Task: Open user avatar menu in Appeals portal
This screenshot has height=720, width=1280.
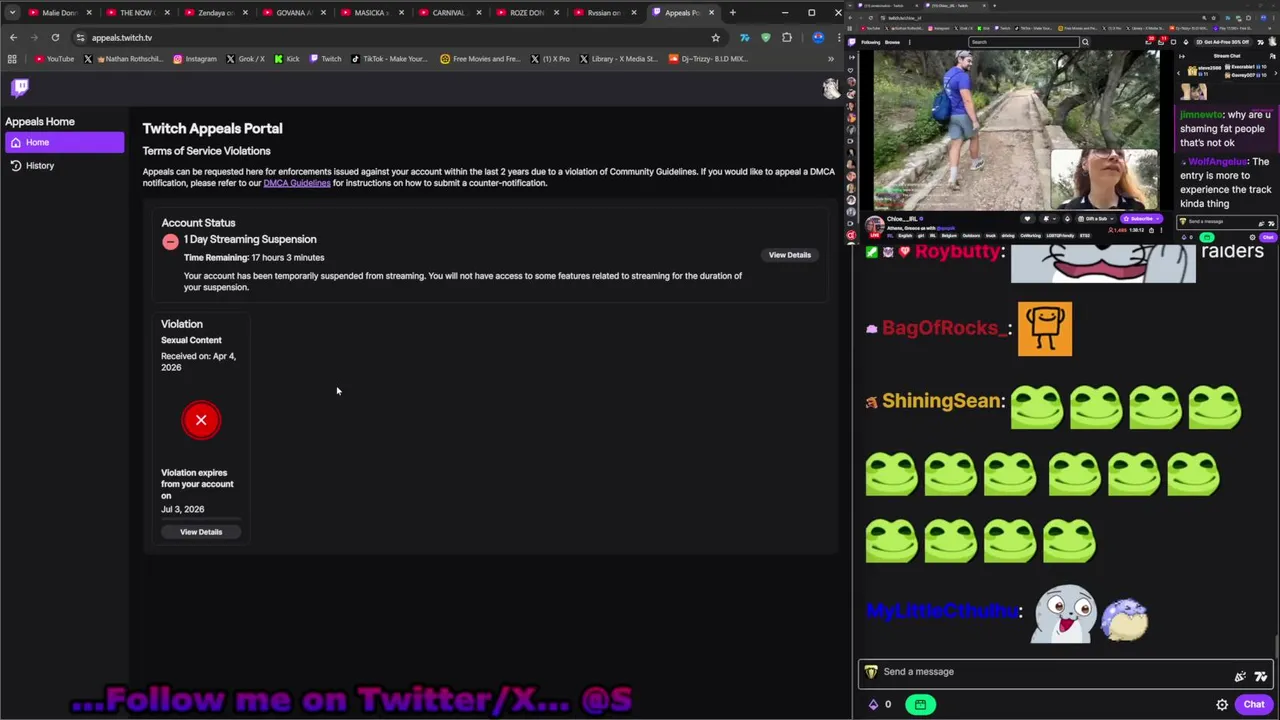Action: [x=831, y=88]
